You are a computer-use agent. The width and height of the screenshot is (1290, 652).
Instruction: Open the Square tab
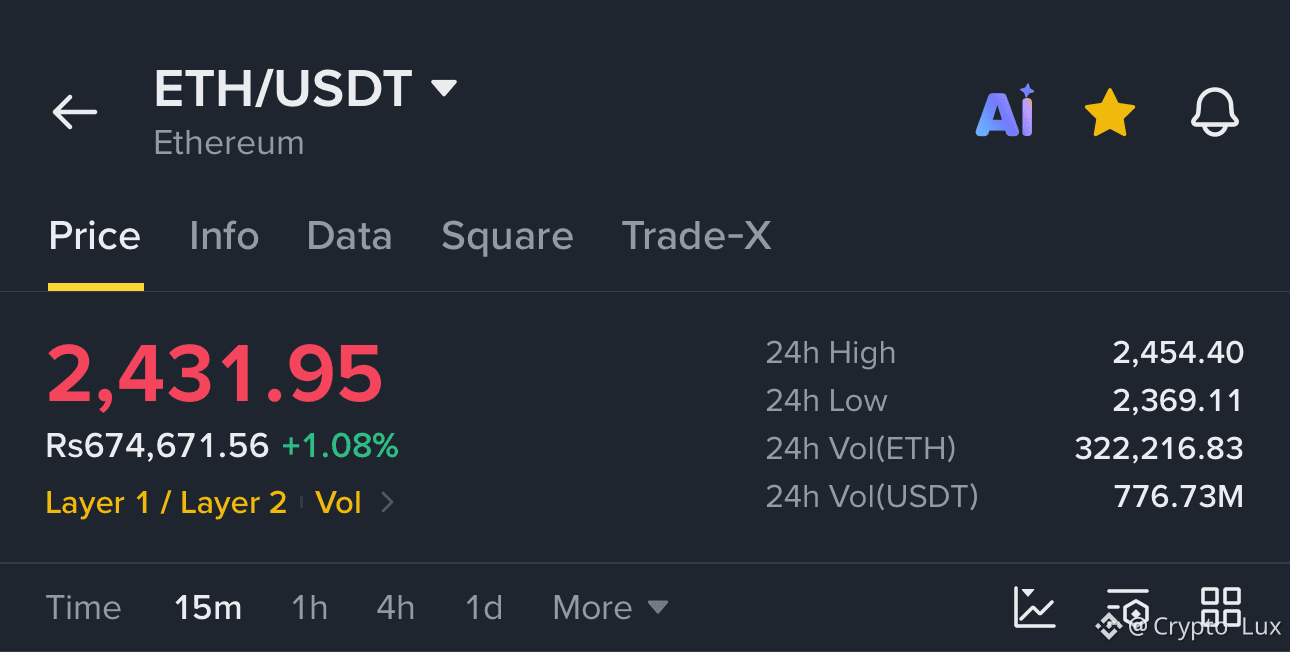(x=507, y=237)
